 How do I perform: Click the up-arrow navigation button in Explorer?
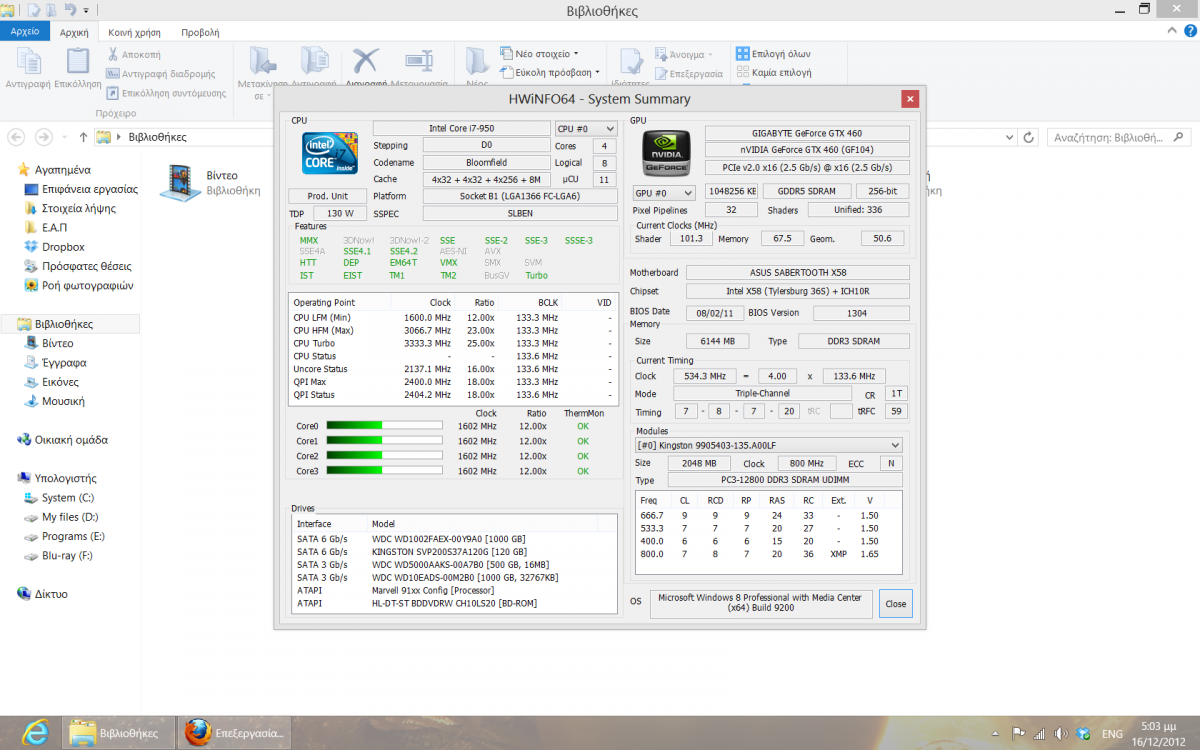coord(83,137)
